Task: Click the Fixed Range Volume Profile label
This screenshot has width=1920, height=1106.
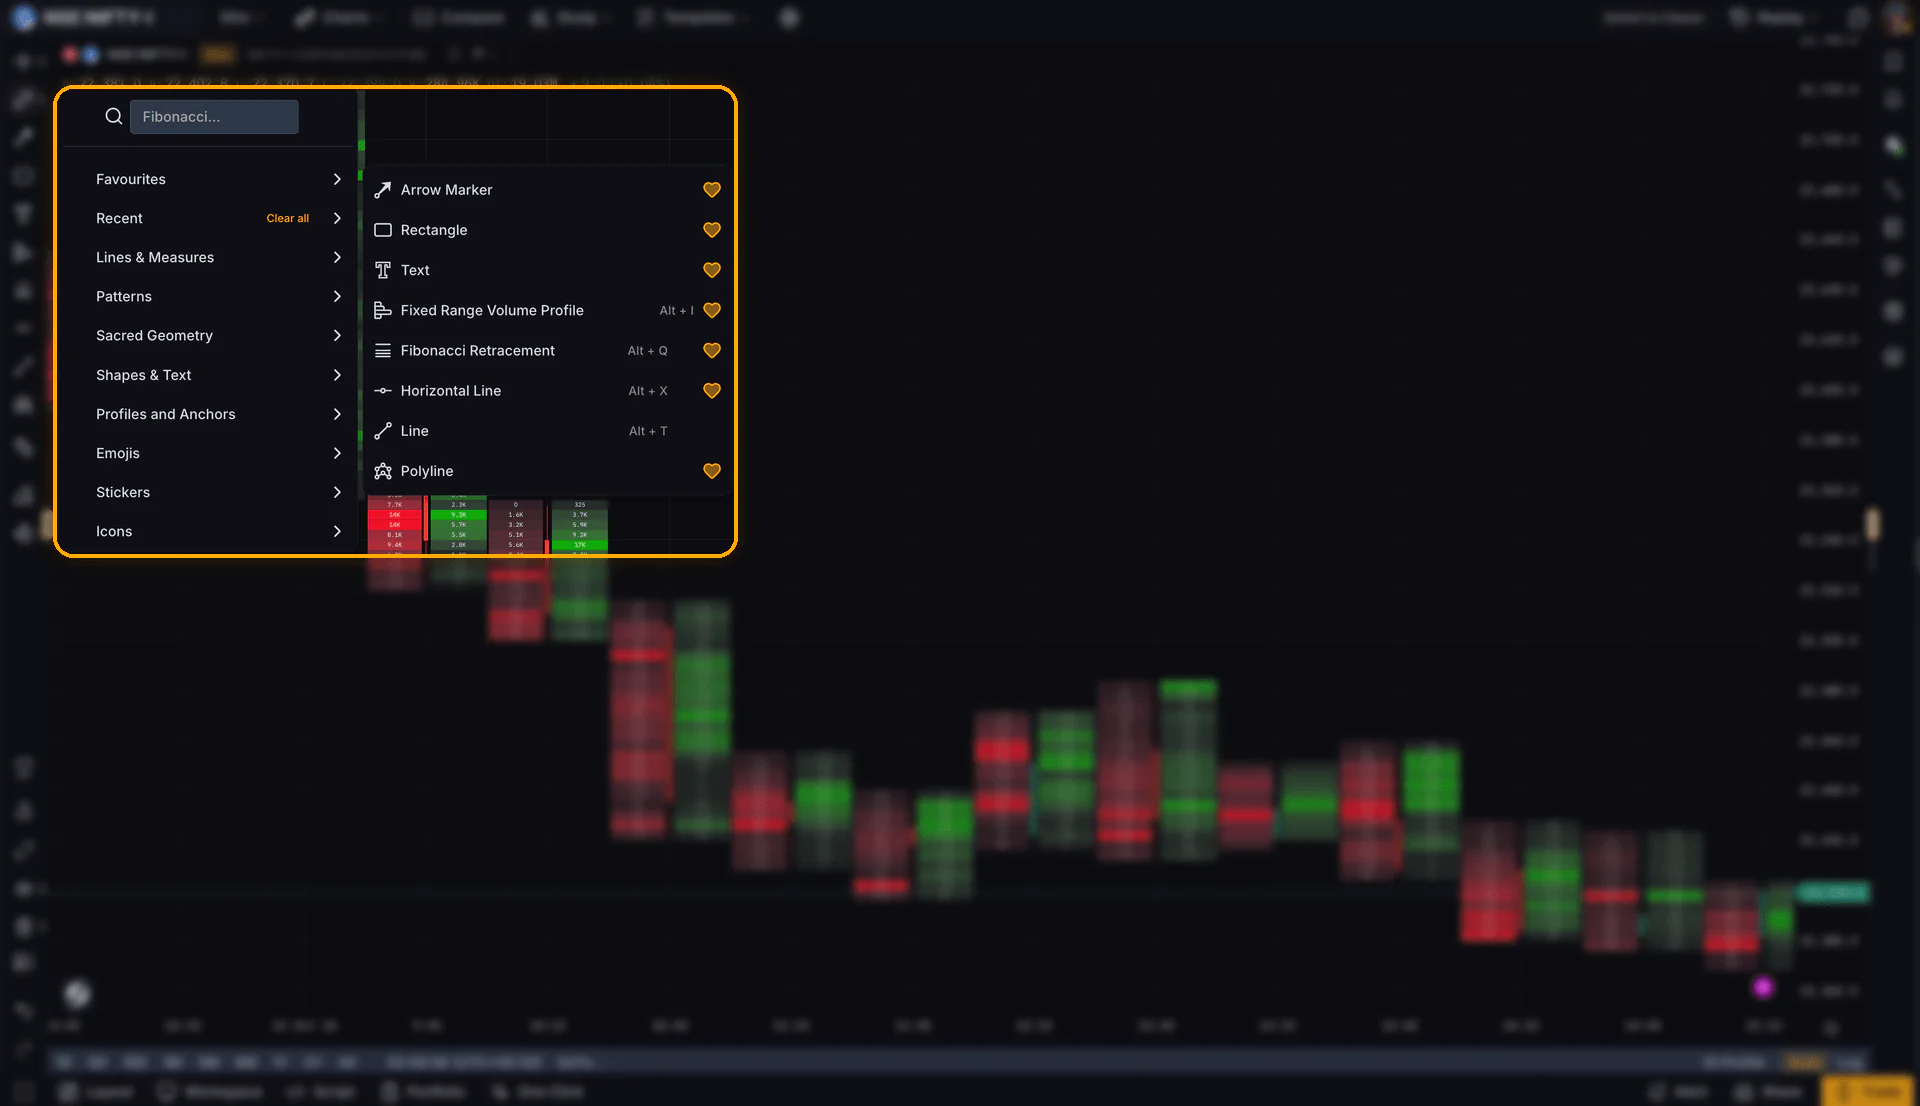Action: (x=492, y=310)
